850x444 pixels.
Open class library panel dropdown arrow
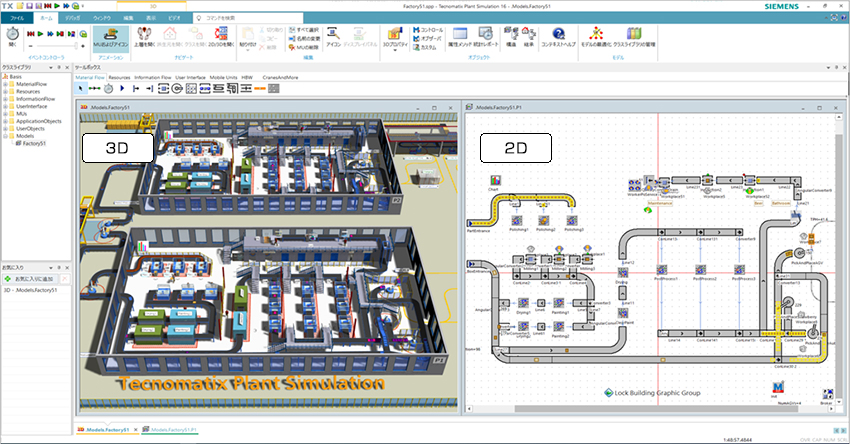pos(51,68)
